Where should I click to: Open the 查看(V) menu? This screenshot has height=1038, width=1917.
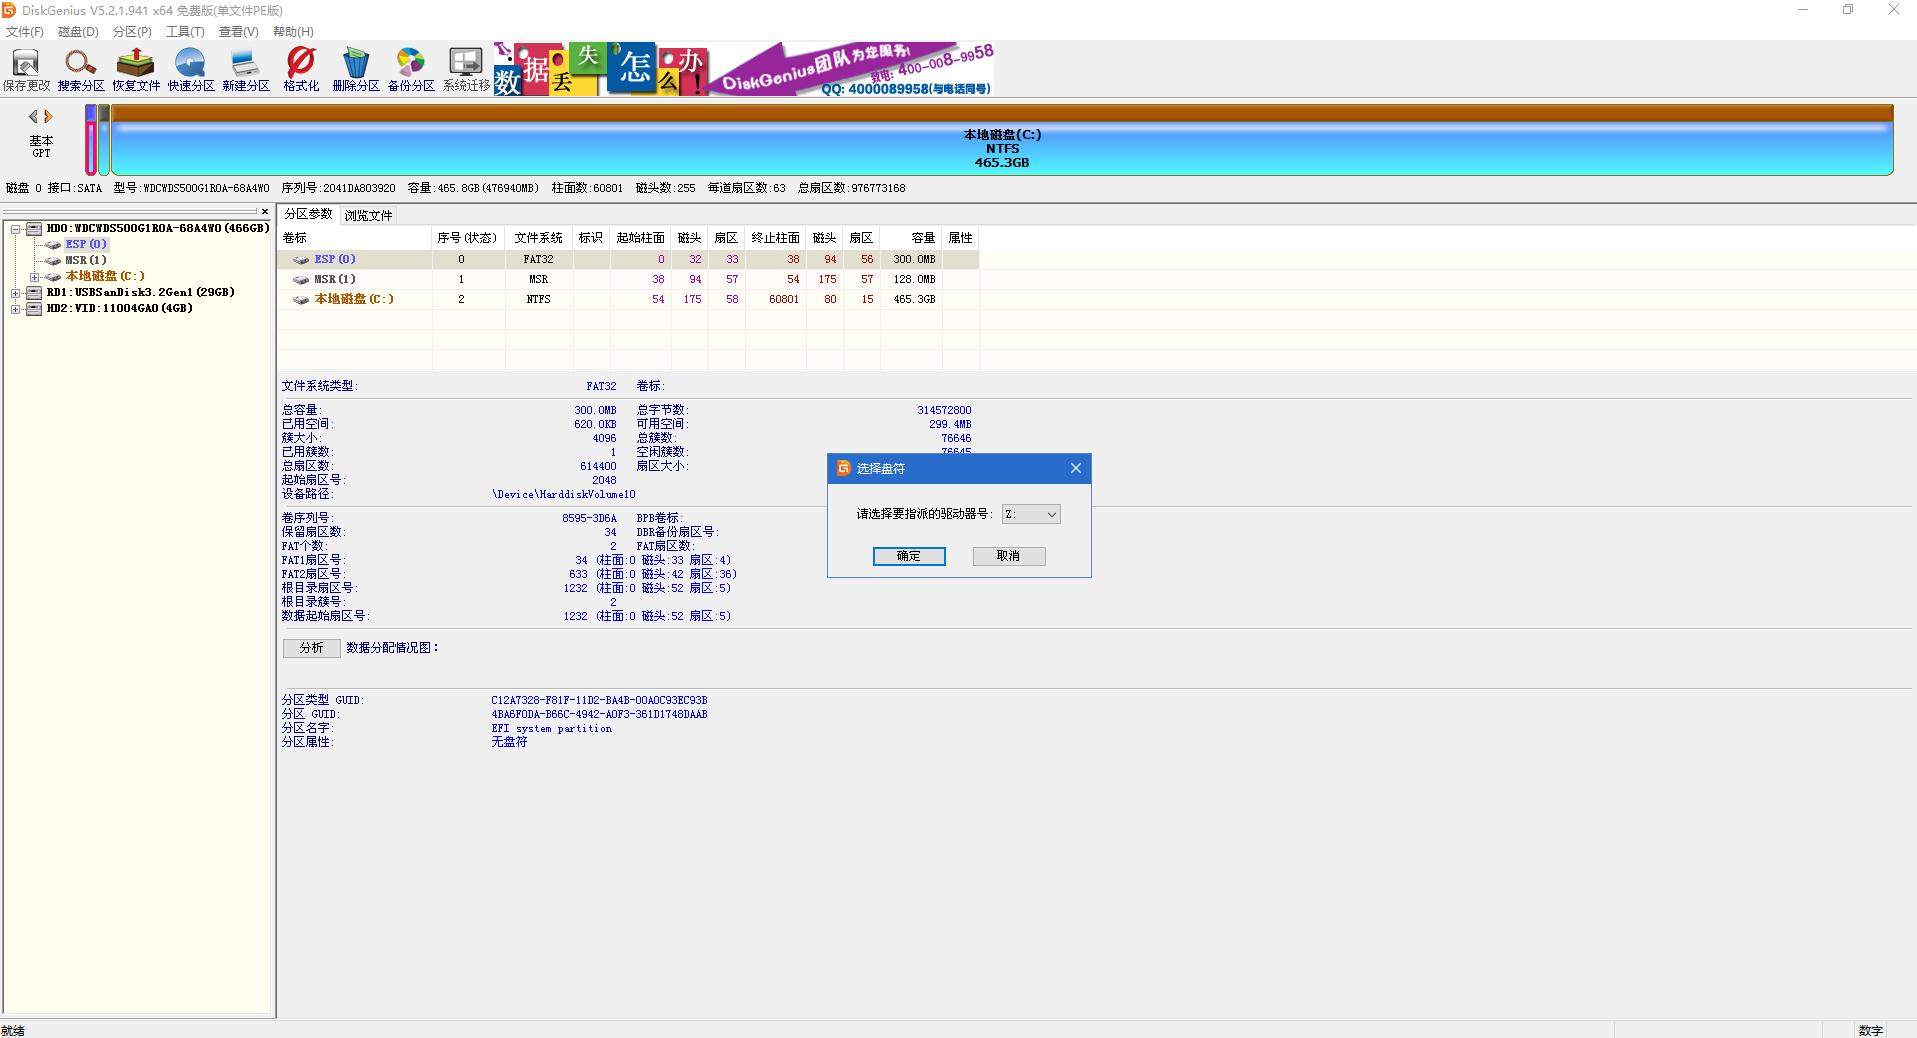238,32
